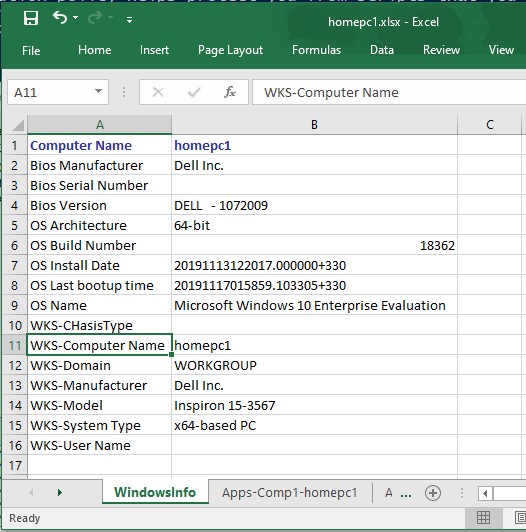Screen dimensions: 526x532
Task: Click the horizontal scrollbar left arrow
Action: point(485,493)
